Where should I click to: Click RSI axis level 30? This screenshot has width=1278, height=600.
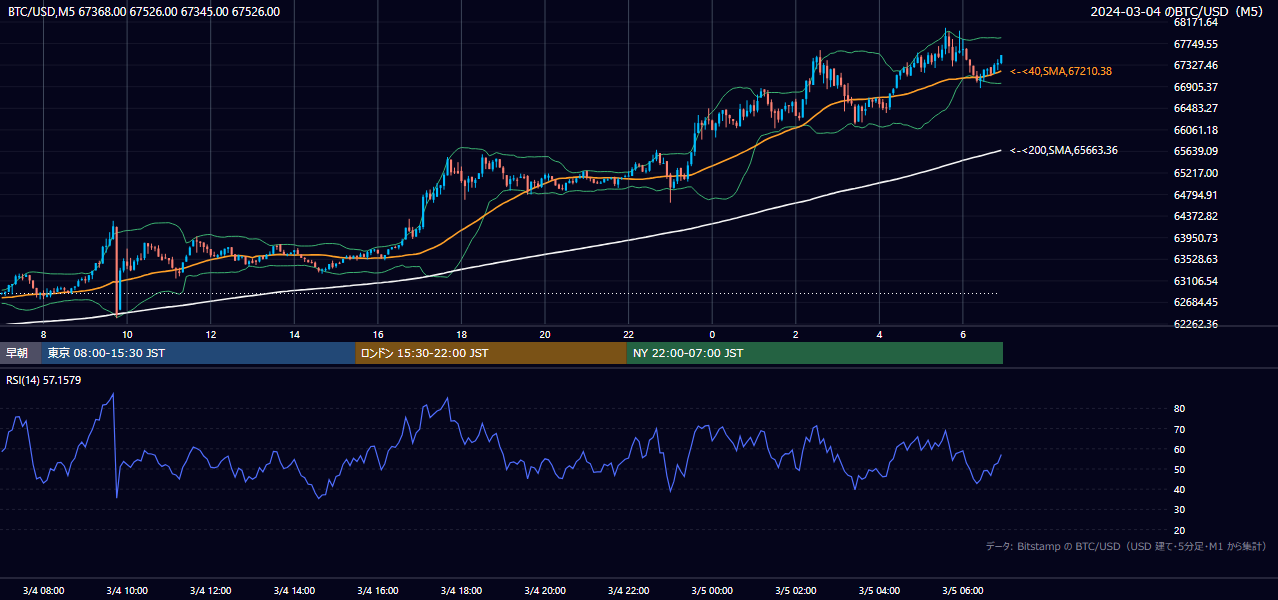pos(1179,510)
